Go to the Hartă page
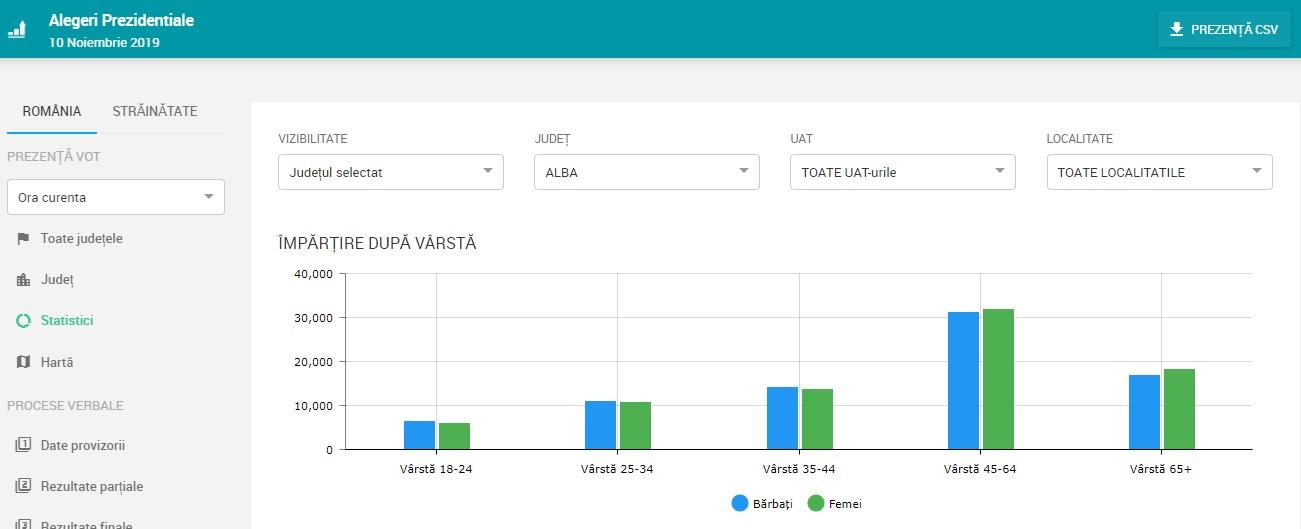Image resolution: width=1301 pixels, height=529 pixels. [x=57, y=362]
